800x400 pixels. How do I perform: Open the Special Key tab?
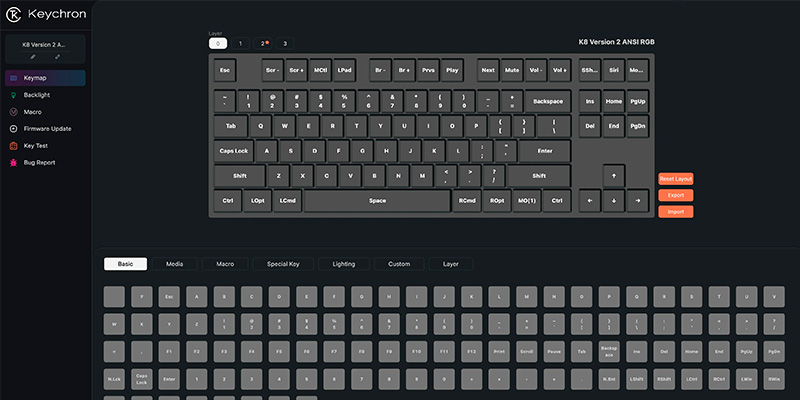click(x=283, y=264)
